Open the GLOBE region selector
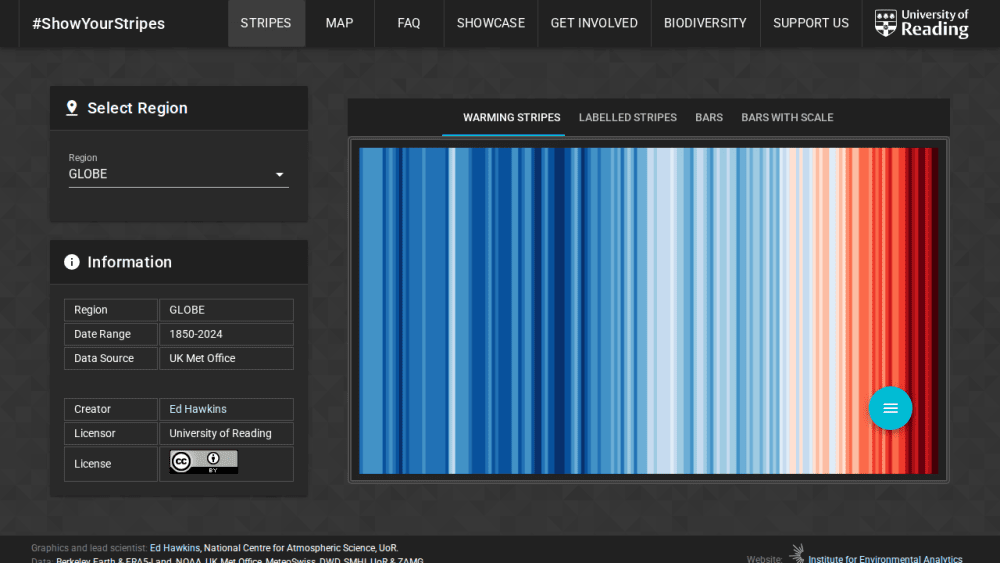Screen dimensions: 1000x563 (x=179, y=174)
